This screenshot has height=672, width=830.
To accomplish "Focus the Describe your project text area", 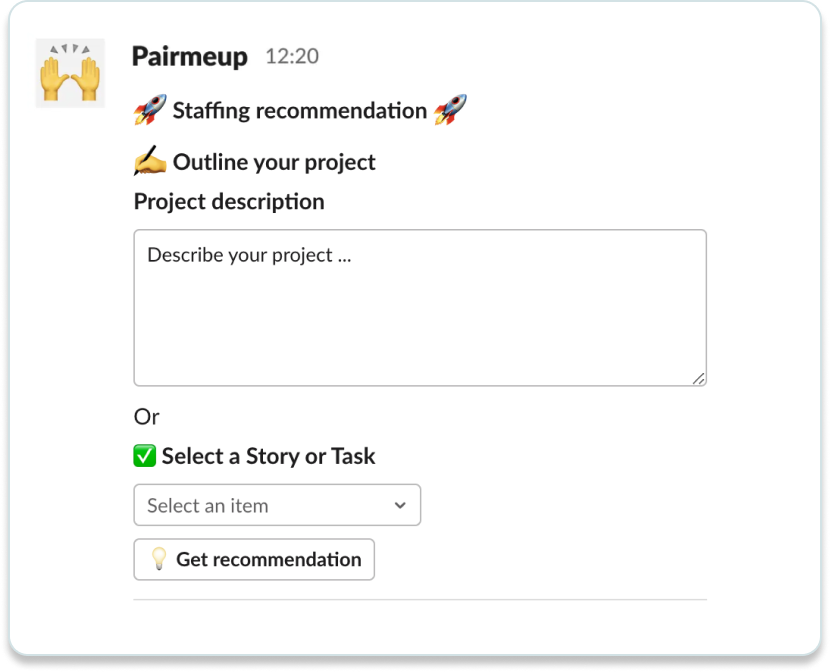I will [x=420, y=307].
